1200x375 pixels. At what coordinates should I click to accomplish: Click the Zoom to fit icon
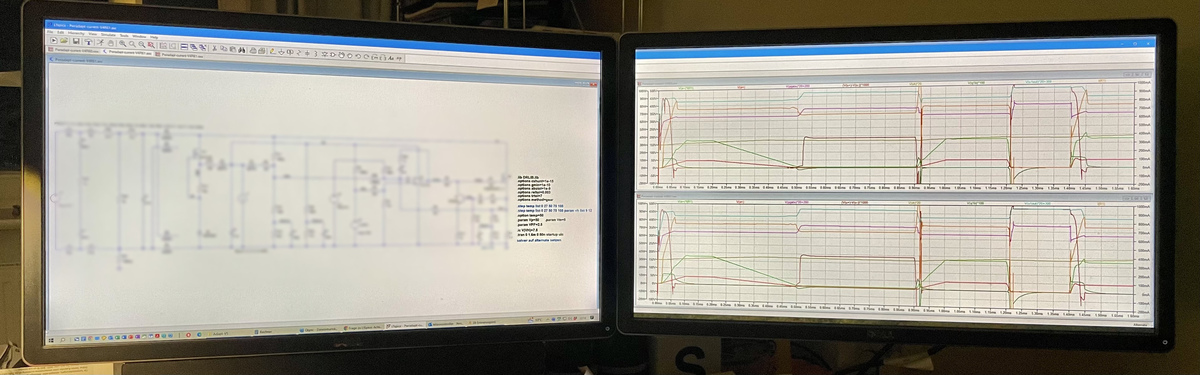pyautogui.click(x=151, y=45)
